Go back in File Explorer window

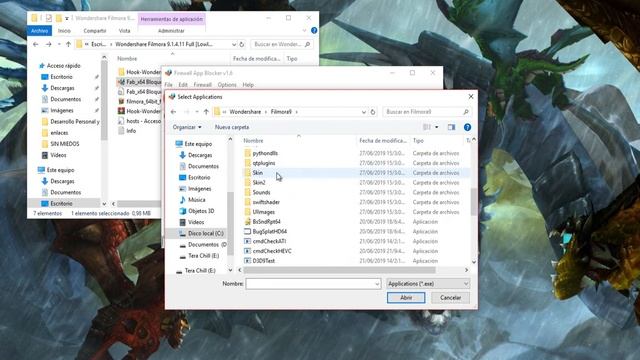[36, 44]
